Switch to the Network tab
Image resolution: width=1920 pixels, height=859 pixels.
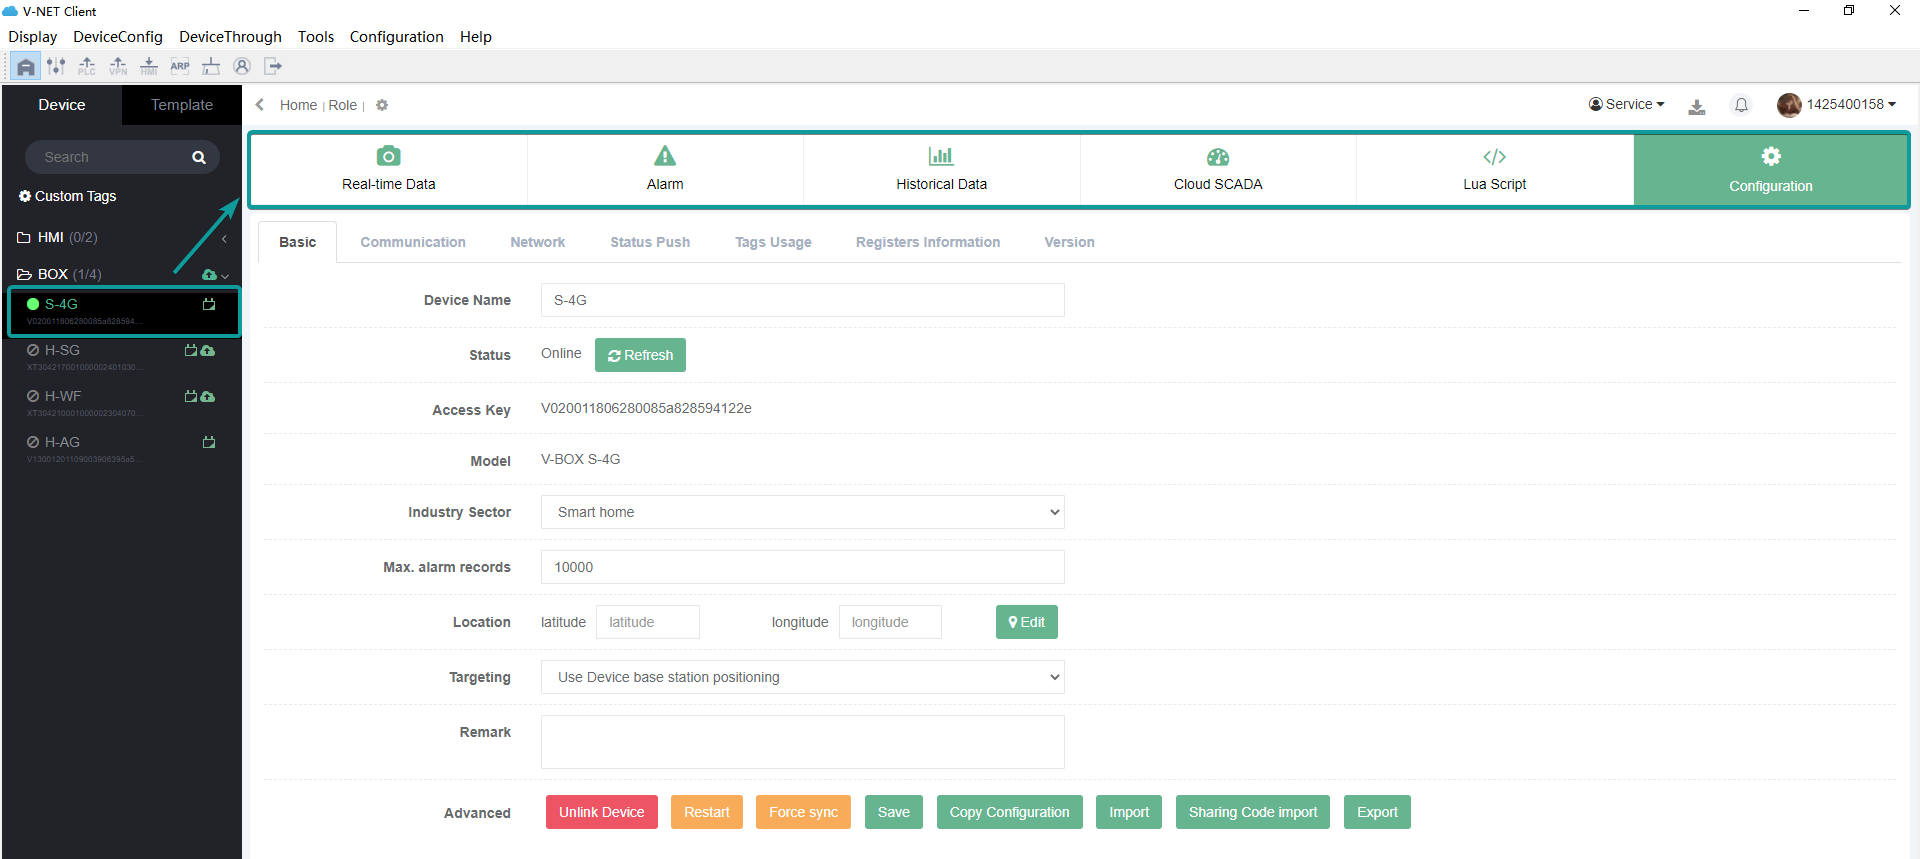pos(538,242)
